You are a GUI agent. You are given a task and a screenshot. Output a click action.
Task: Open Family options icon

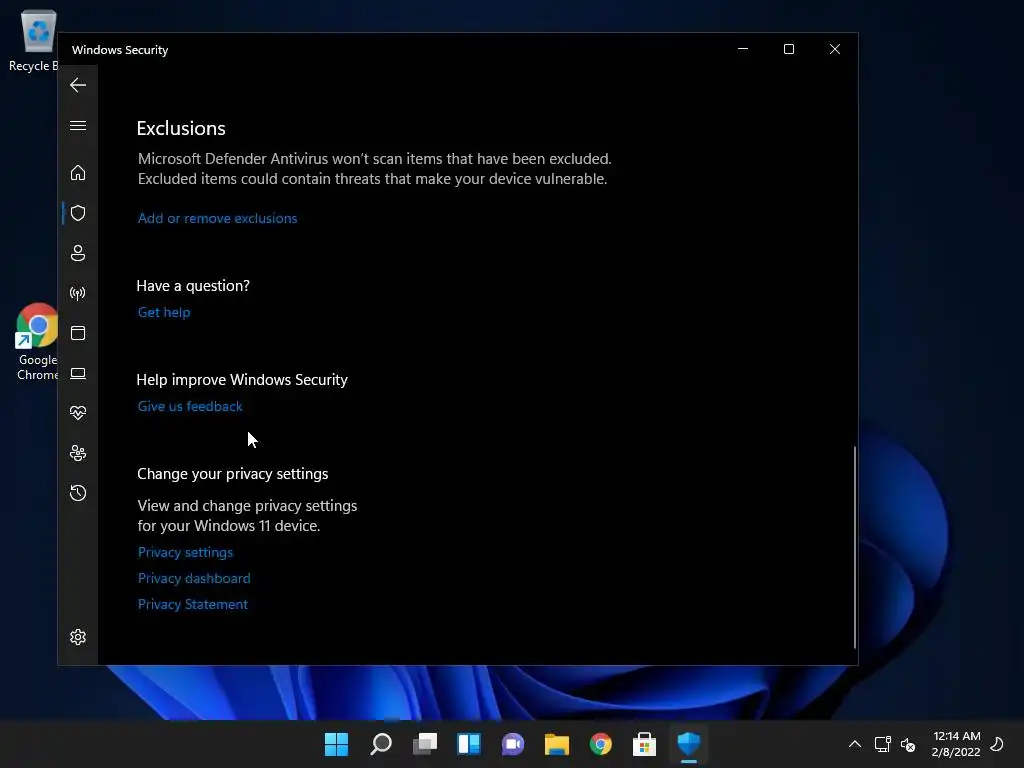(78, 453)
